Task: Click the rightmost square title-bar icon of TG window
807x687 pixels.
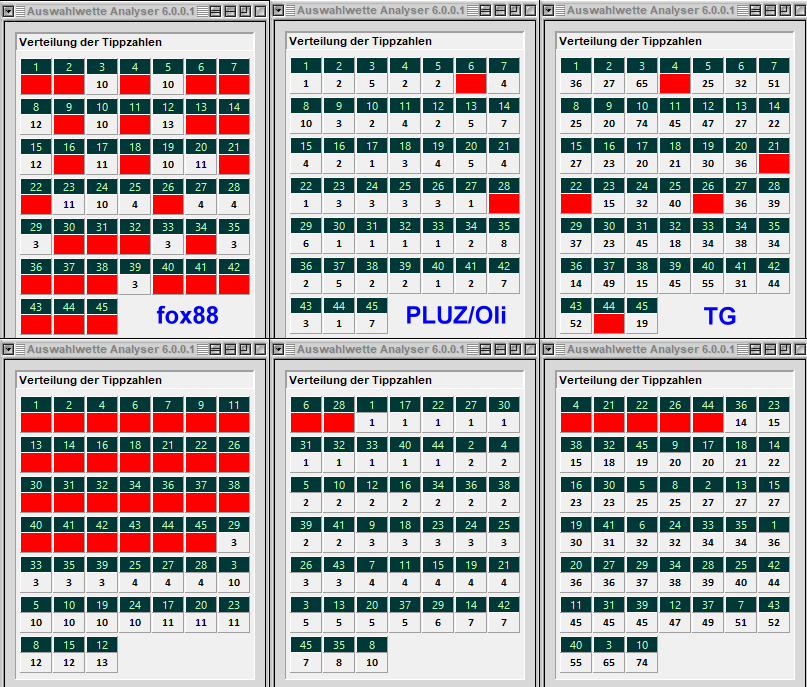Action: 799,10
